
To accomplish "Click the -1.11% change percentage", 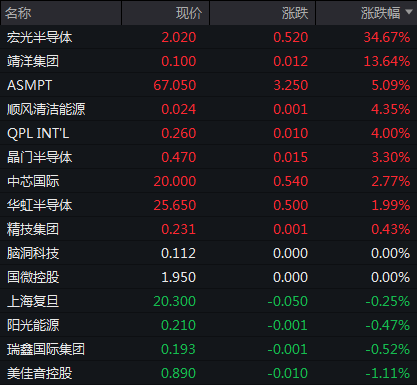I will click(388, 373).
